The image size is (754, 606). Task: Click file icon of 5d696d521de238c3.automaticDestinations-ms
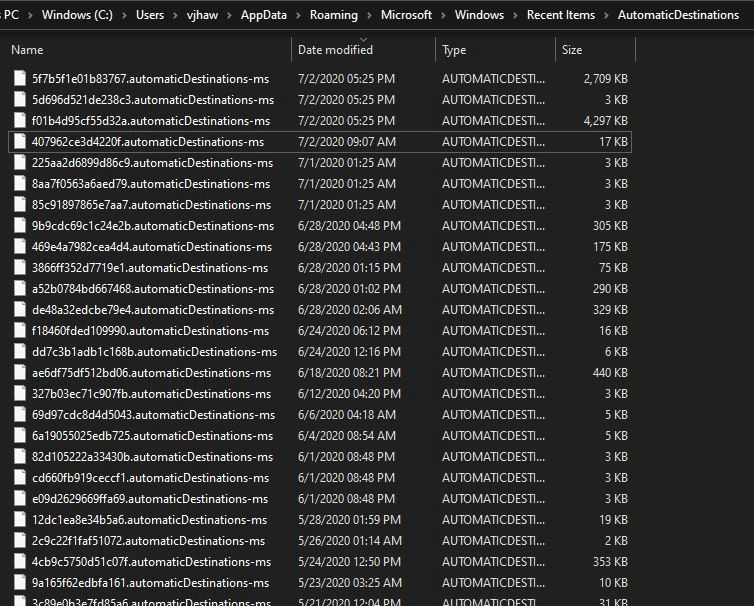pyautogui.click(x=20, y=99)
